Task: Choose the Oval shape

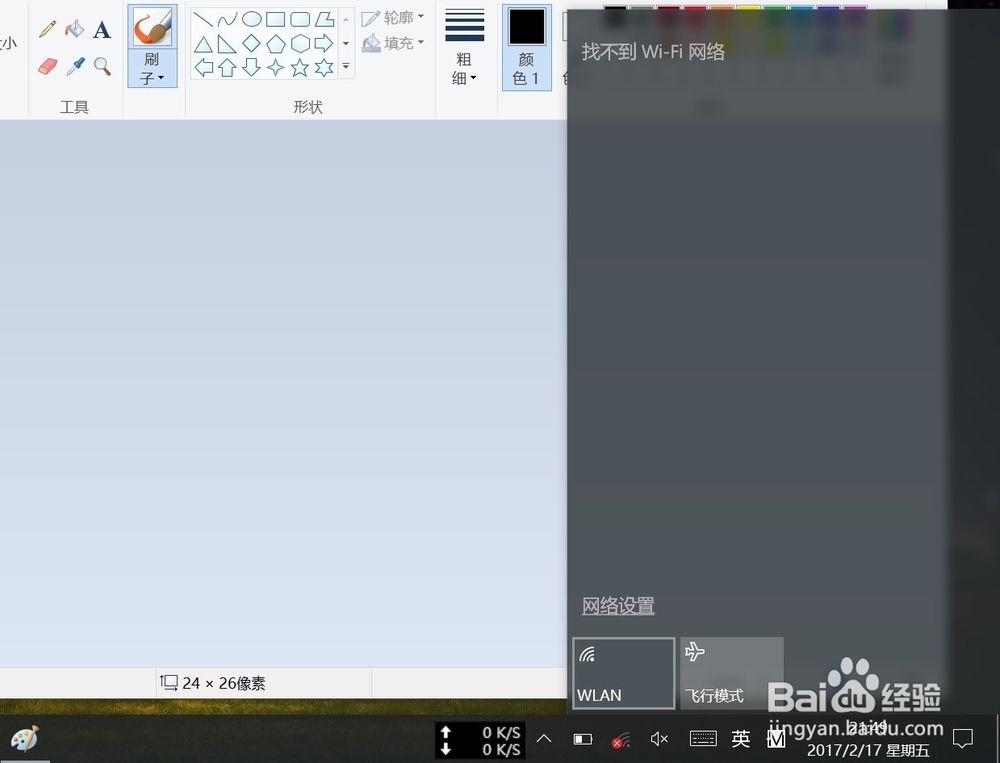Action: [251, 19]
